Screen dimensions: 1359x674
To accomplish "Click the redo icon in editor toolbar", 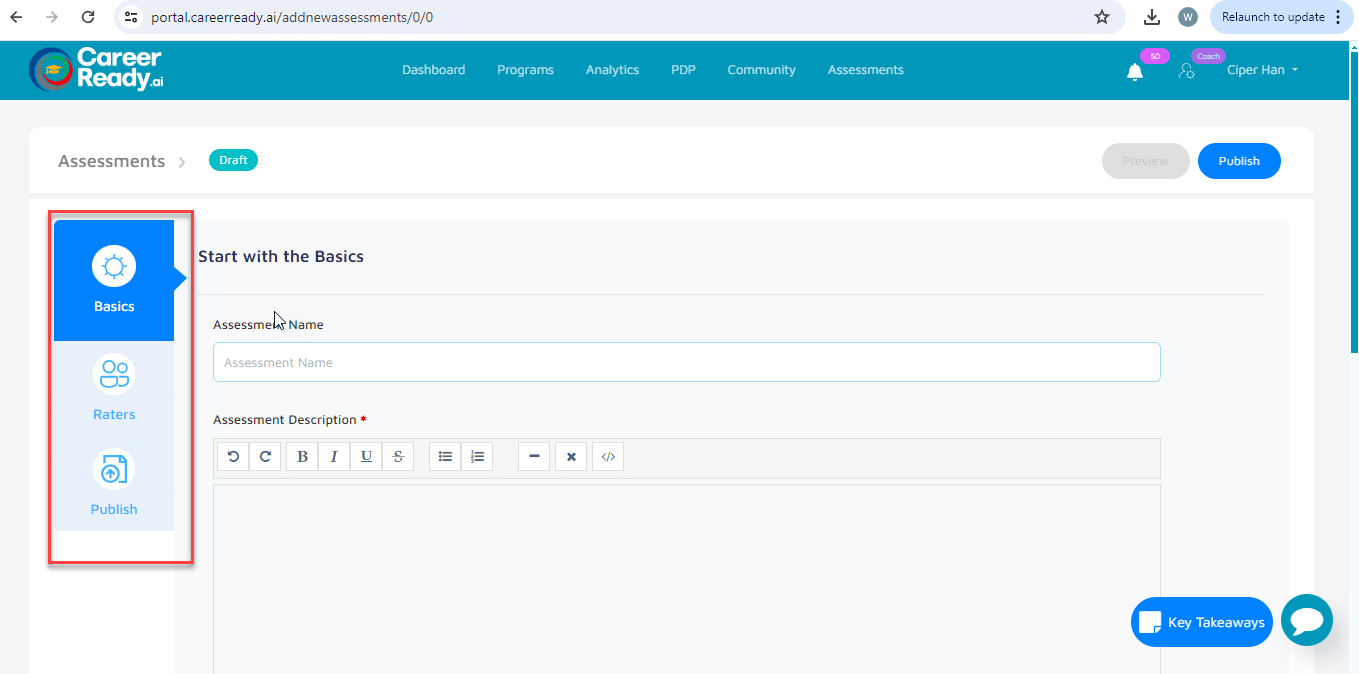I will 265,457.
